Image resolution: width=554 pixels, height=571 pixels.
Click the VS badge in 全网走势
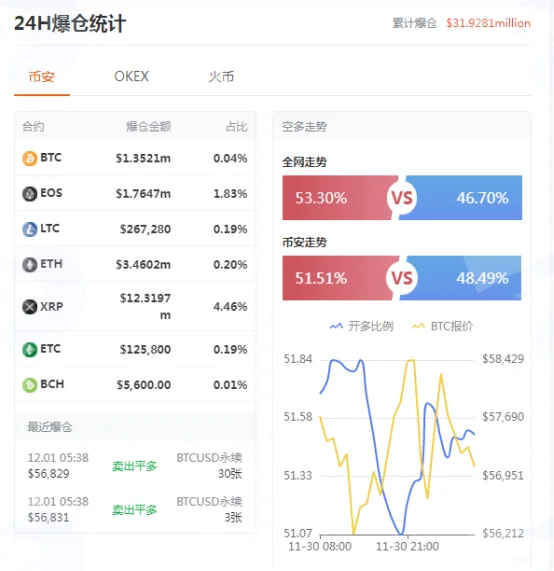402,198
